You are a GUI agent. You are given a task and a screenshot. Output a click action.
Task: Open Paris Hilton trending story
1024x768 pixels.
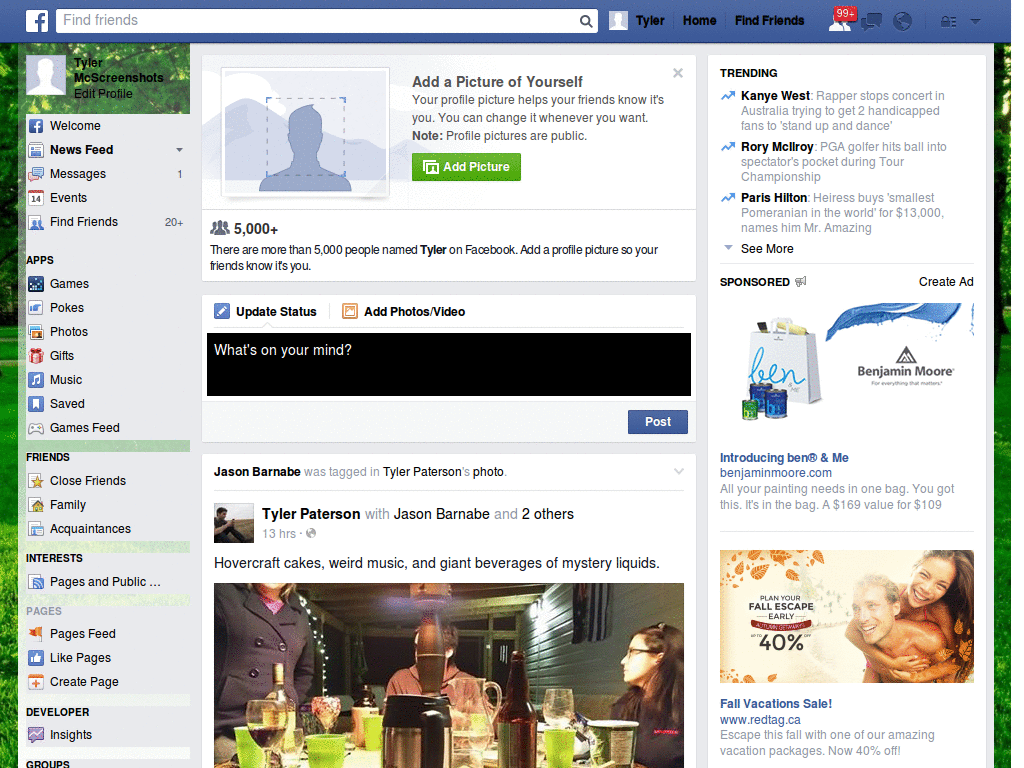(x=774, y=198)
